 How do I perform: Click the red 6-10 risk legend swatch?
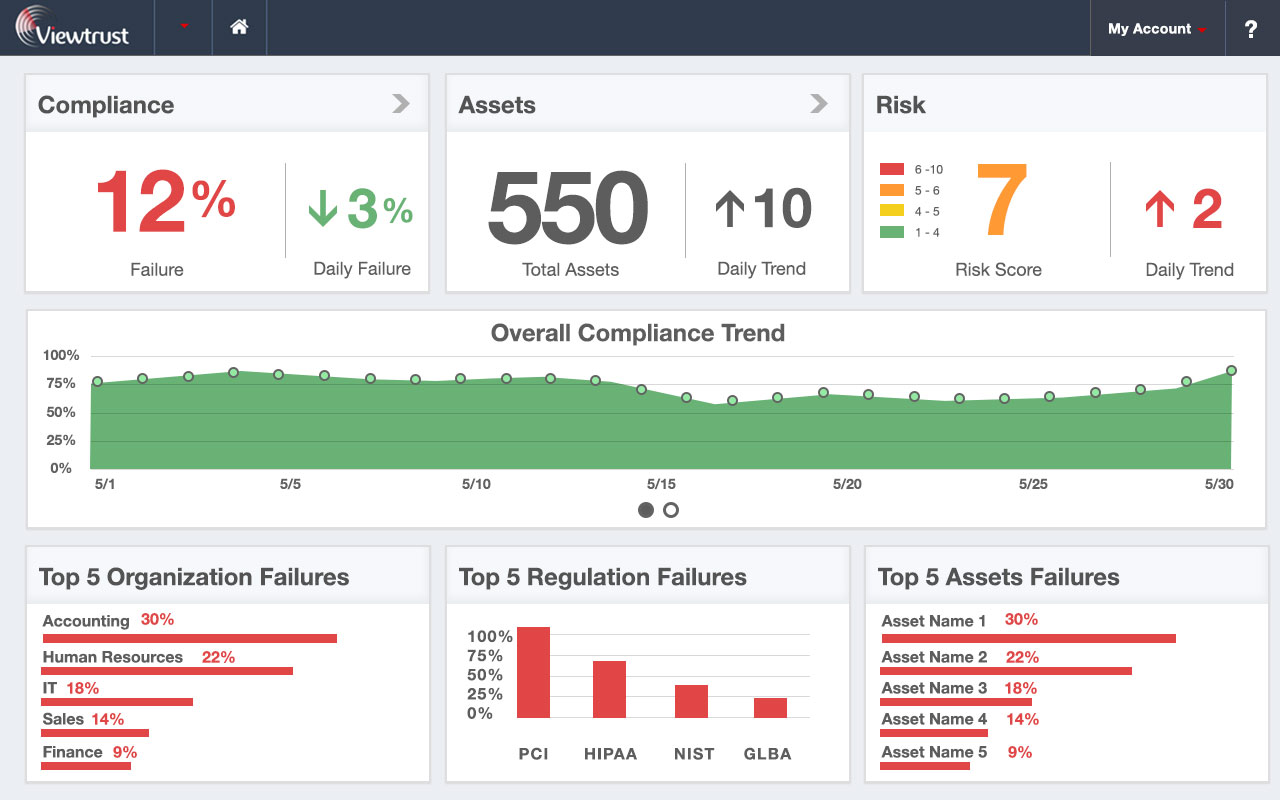point(891,170)
